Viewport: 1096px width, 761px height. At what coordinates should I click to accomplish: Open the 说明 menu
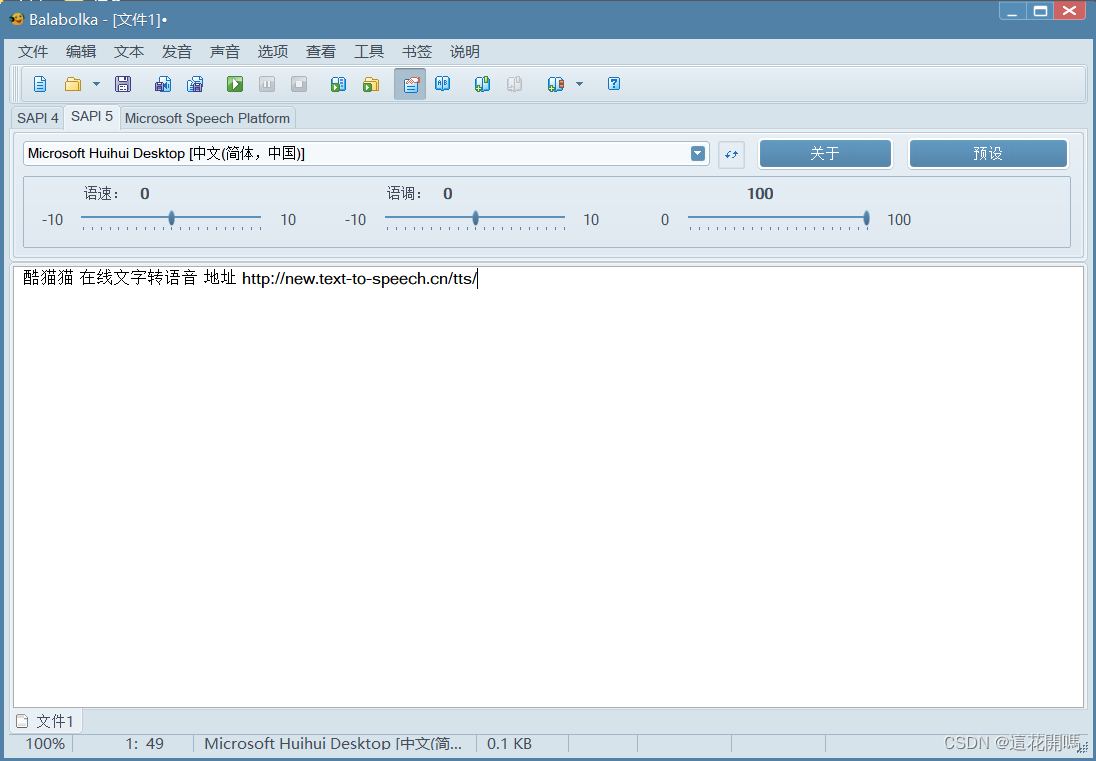(x=465, y=52)
